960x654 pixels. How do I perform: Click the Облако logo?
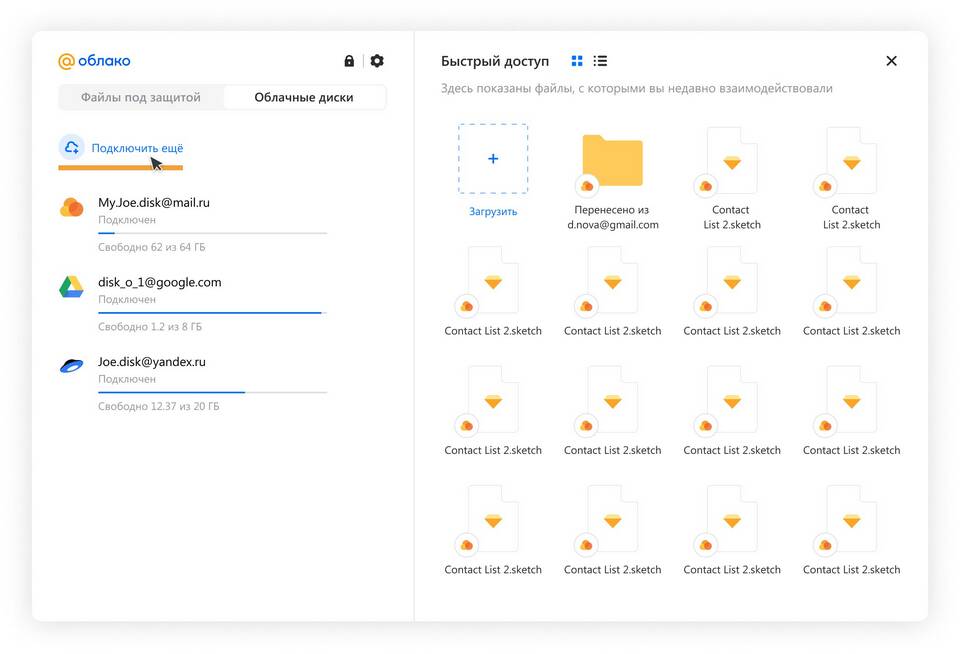[94, 61]
